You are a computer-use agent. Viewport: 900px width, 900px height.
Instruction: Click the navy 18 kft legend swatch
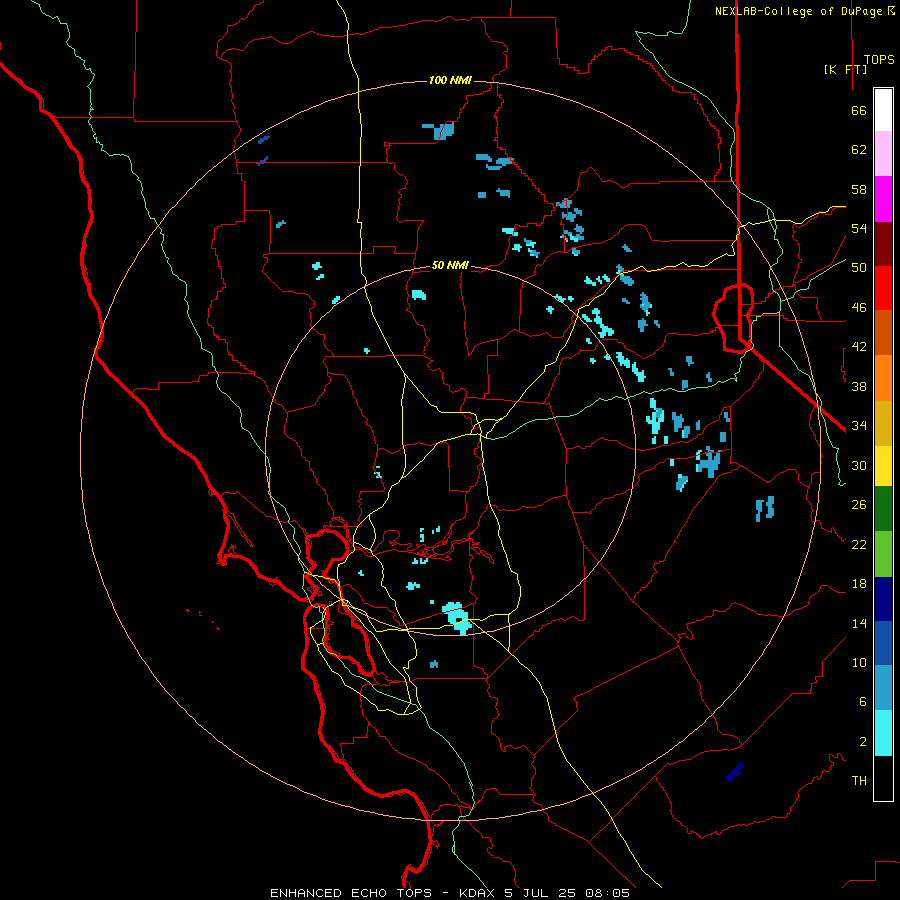tap(883, 599)
